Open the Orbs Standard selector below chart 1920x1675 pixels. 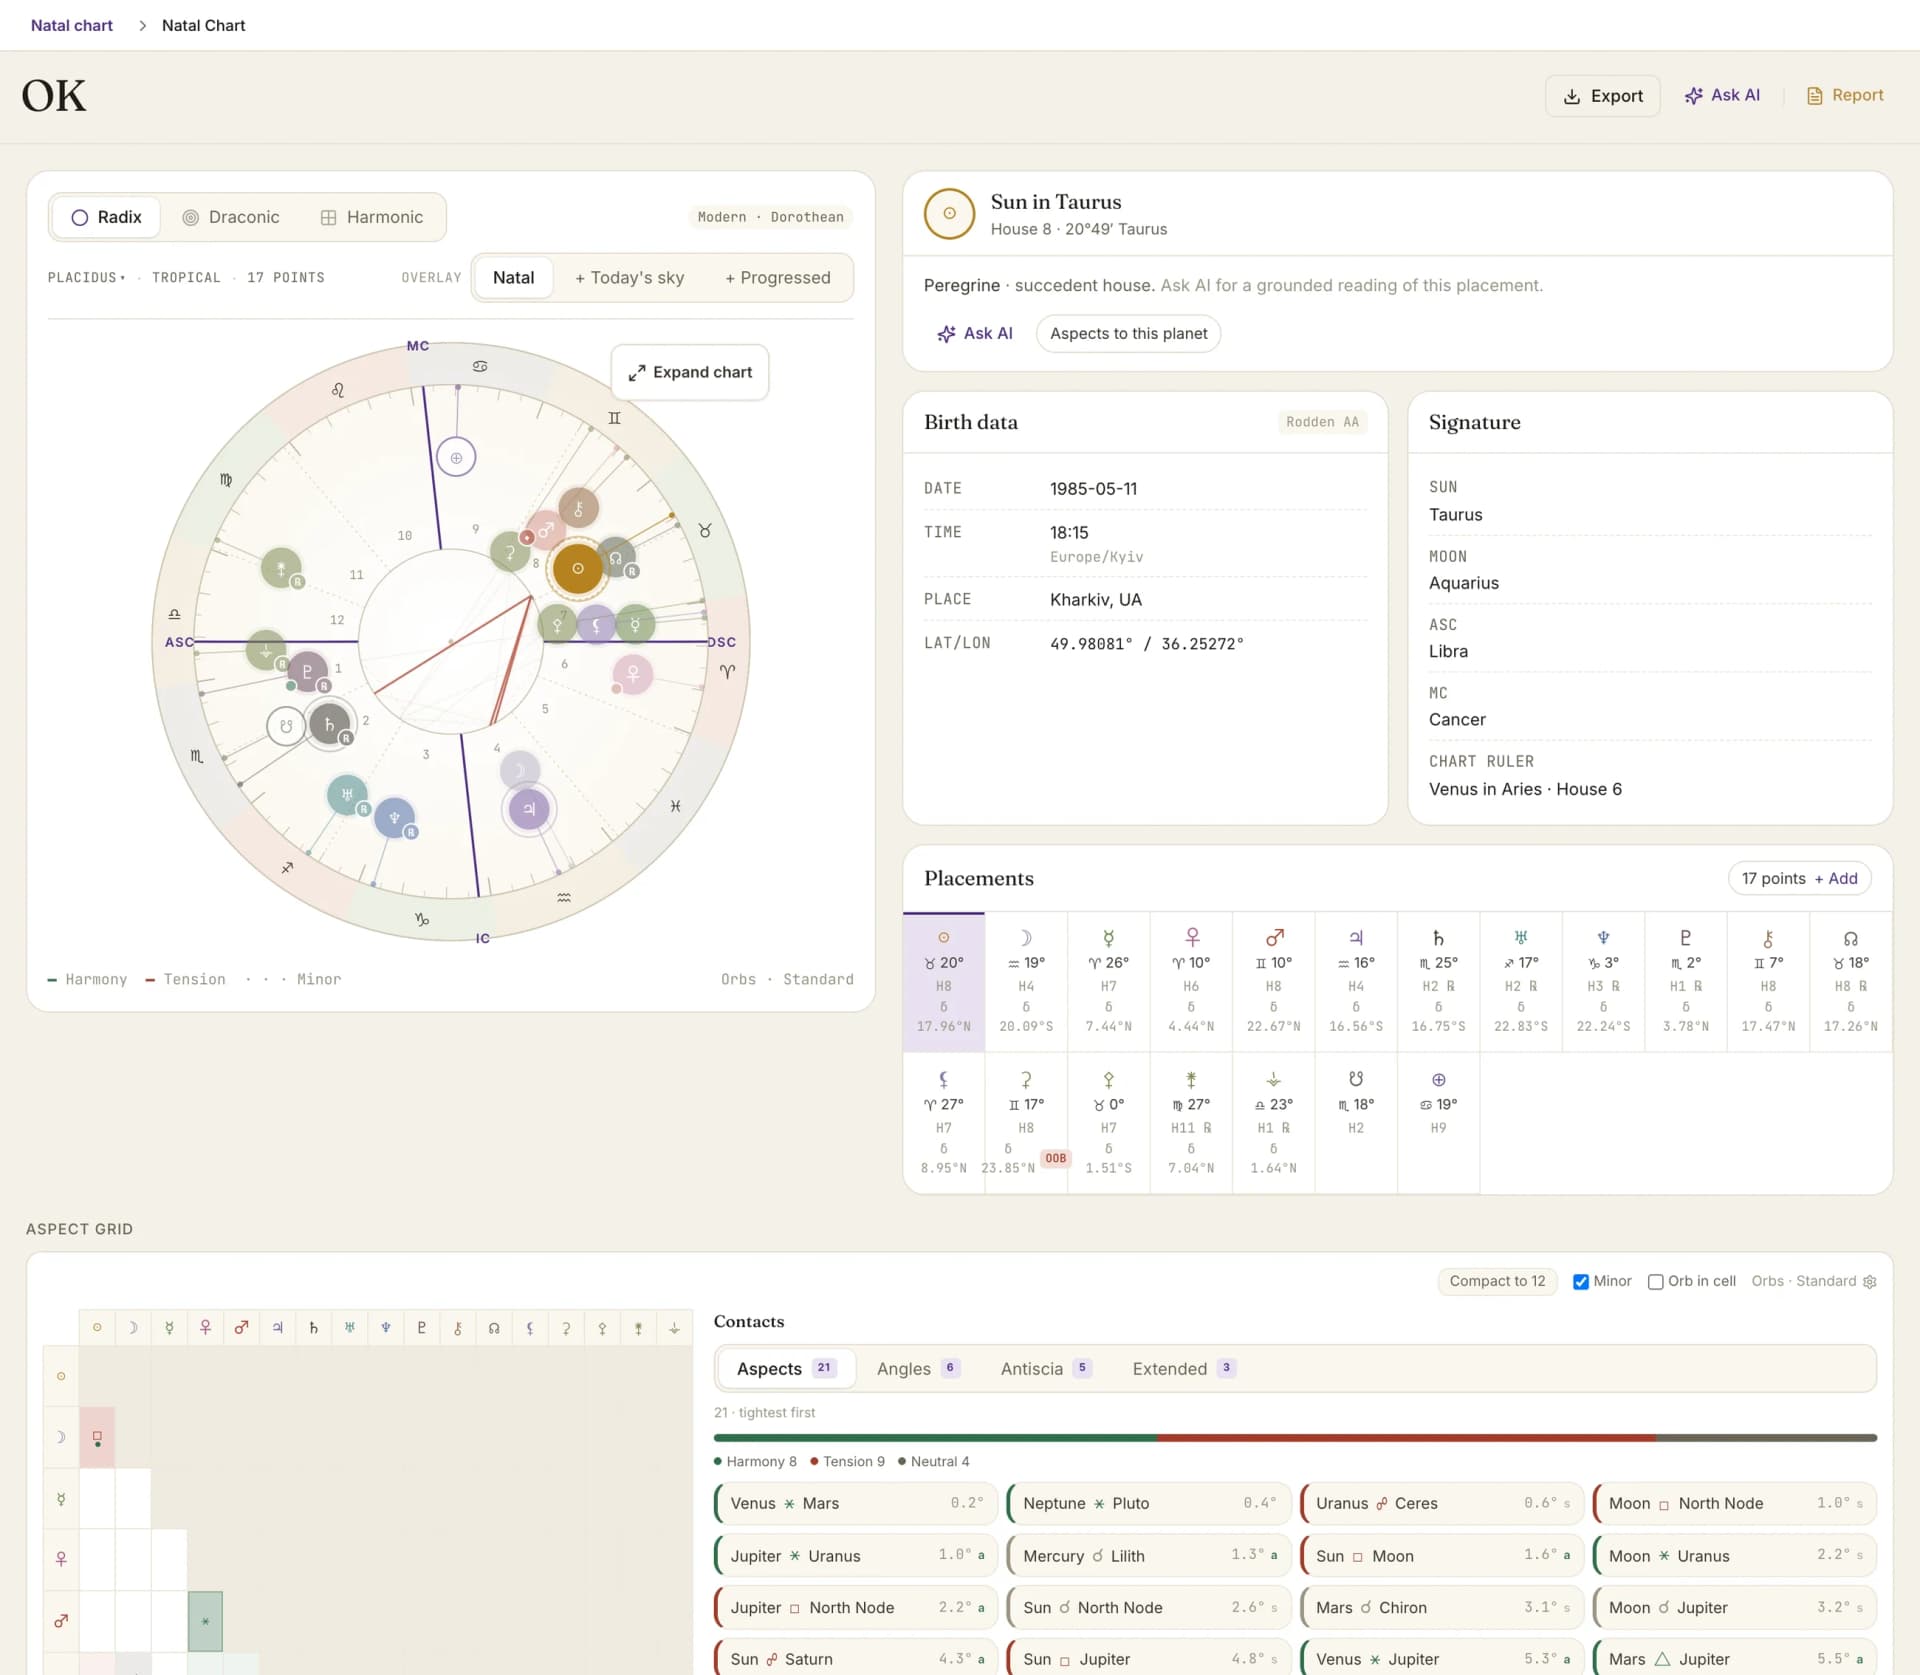[787, 979]
